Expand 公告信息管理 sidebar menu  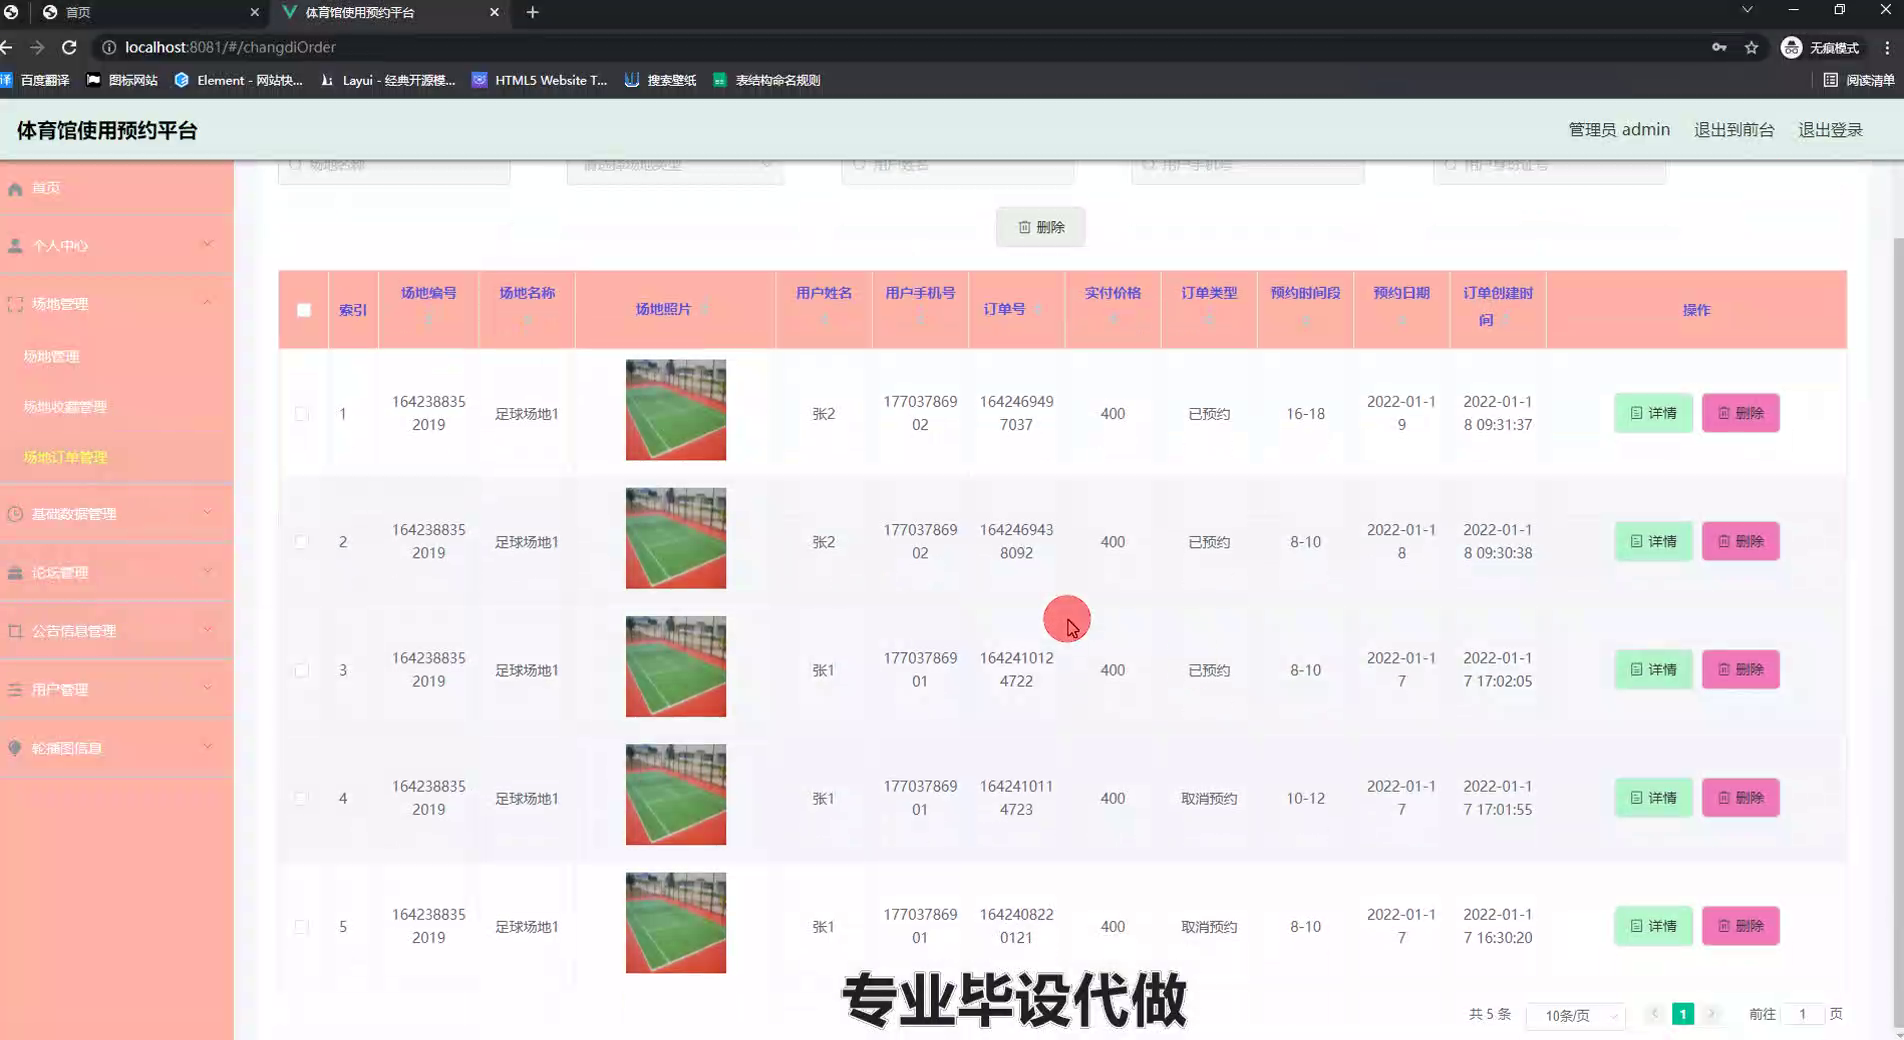116,630
